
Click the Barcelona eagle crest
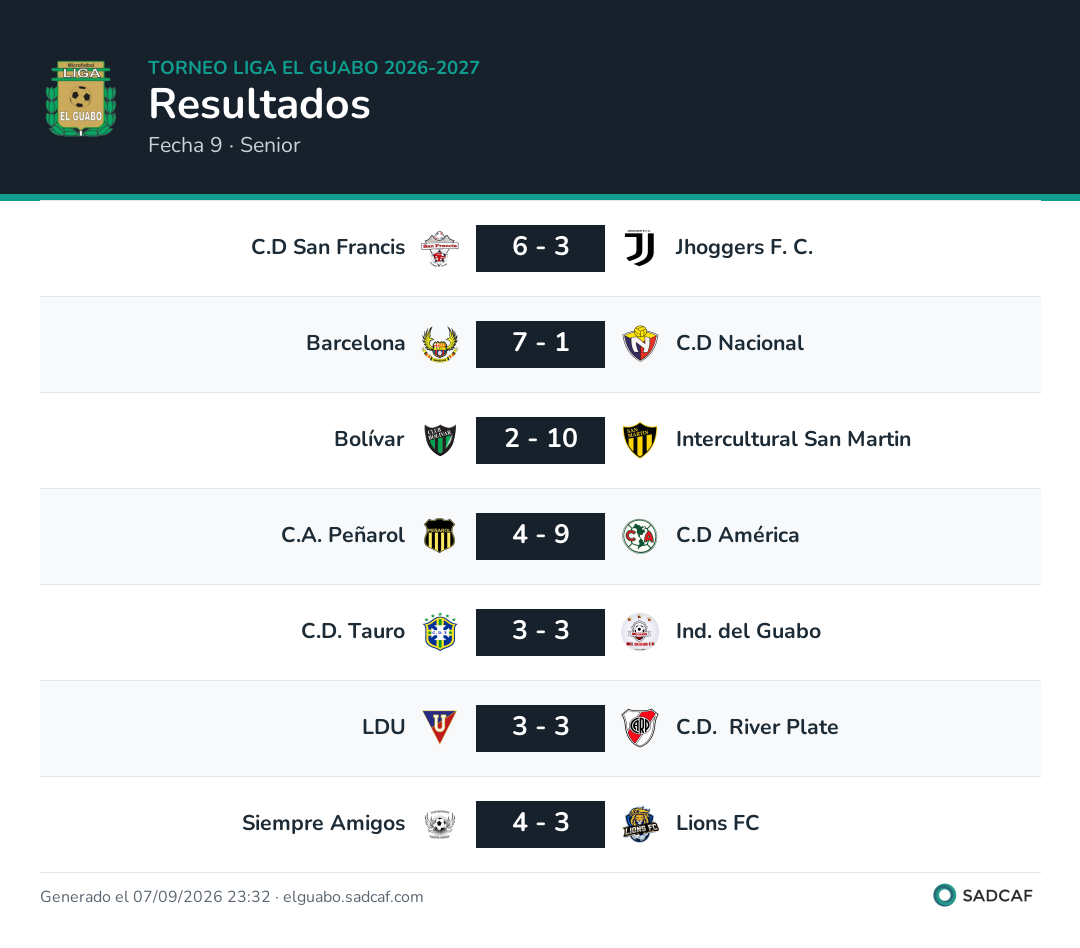[x=439, y=344]
